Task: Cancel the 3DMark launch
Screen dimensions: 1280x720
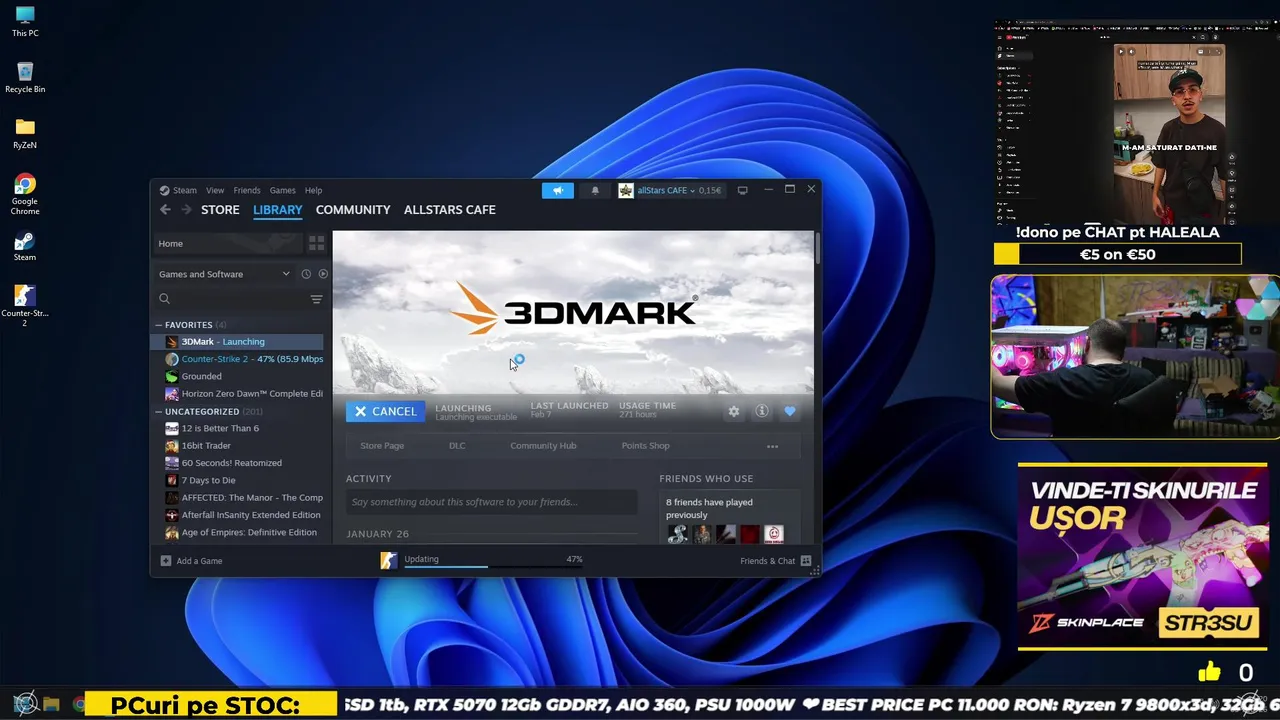Action: 385,411
